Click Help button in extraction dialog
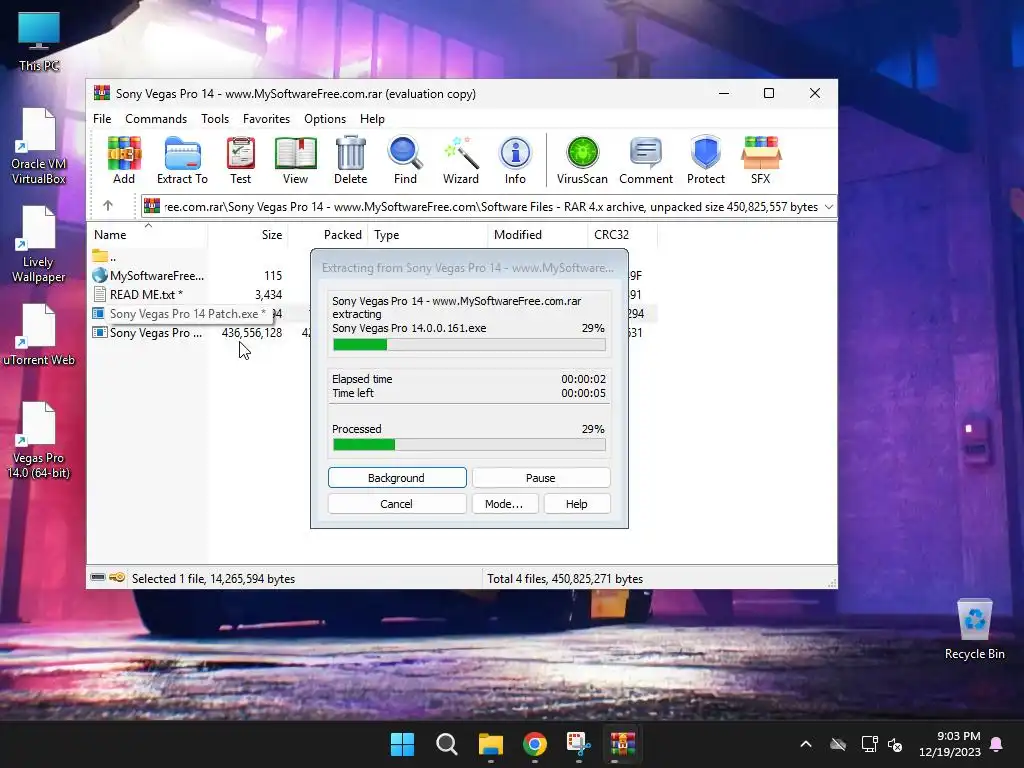 (577, 504)
